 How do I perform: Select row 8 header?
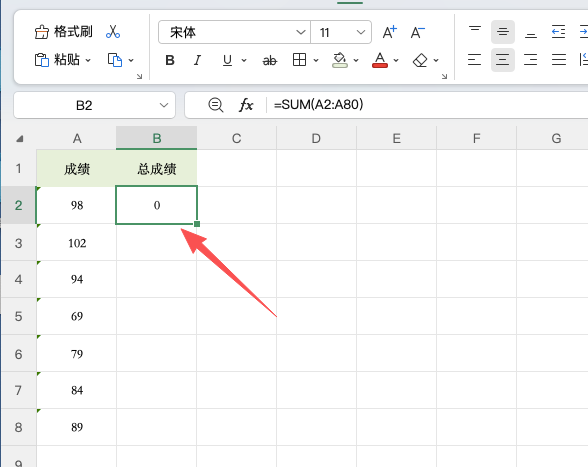click(x=19, y=427)
